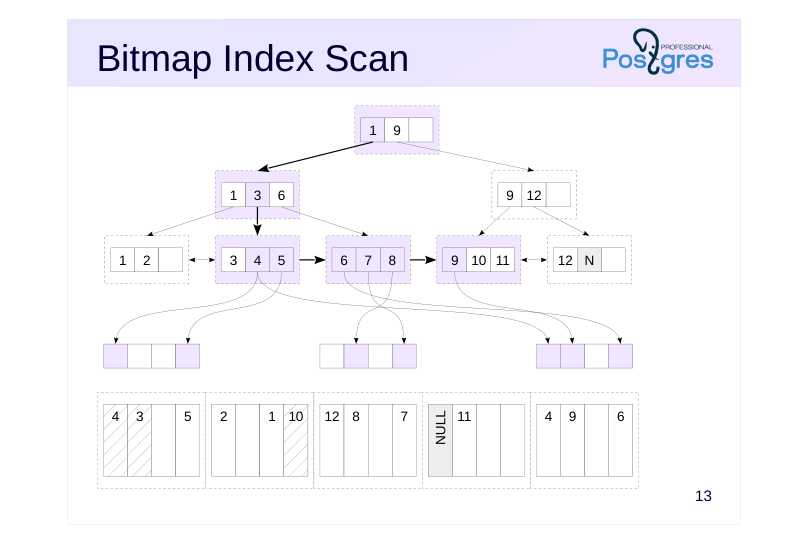Click value "11" in the fourth heap page
Screen dimensions: 809x541
(464, 440)
